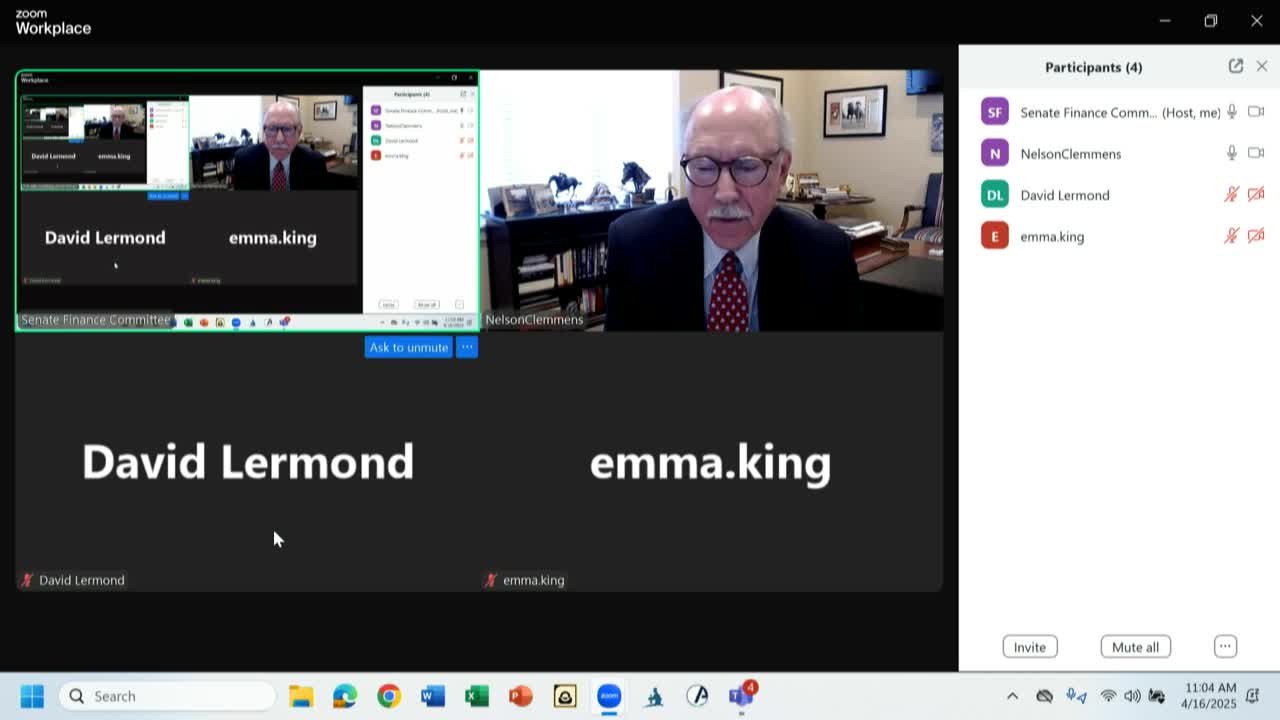Select emma.king video tile
1280x720 pixels.
tap(711, 462)
